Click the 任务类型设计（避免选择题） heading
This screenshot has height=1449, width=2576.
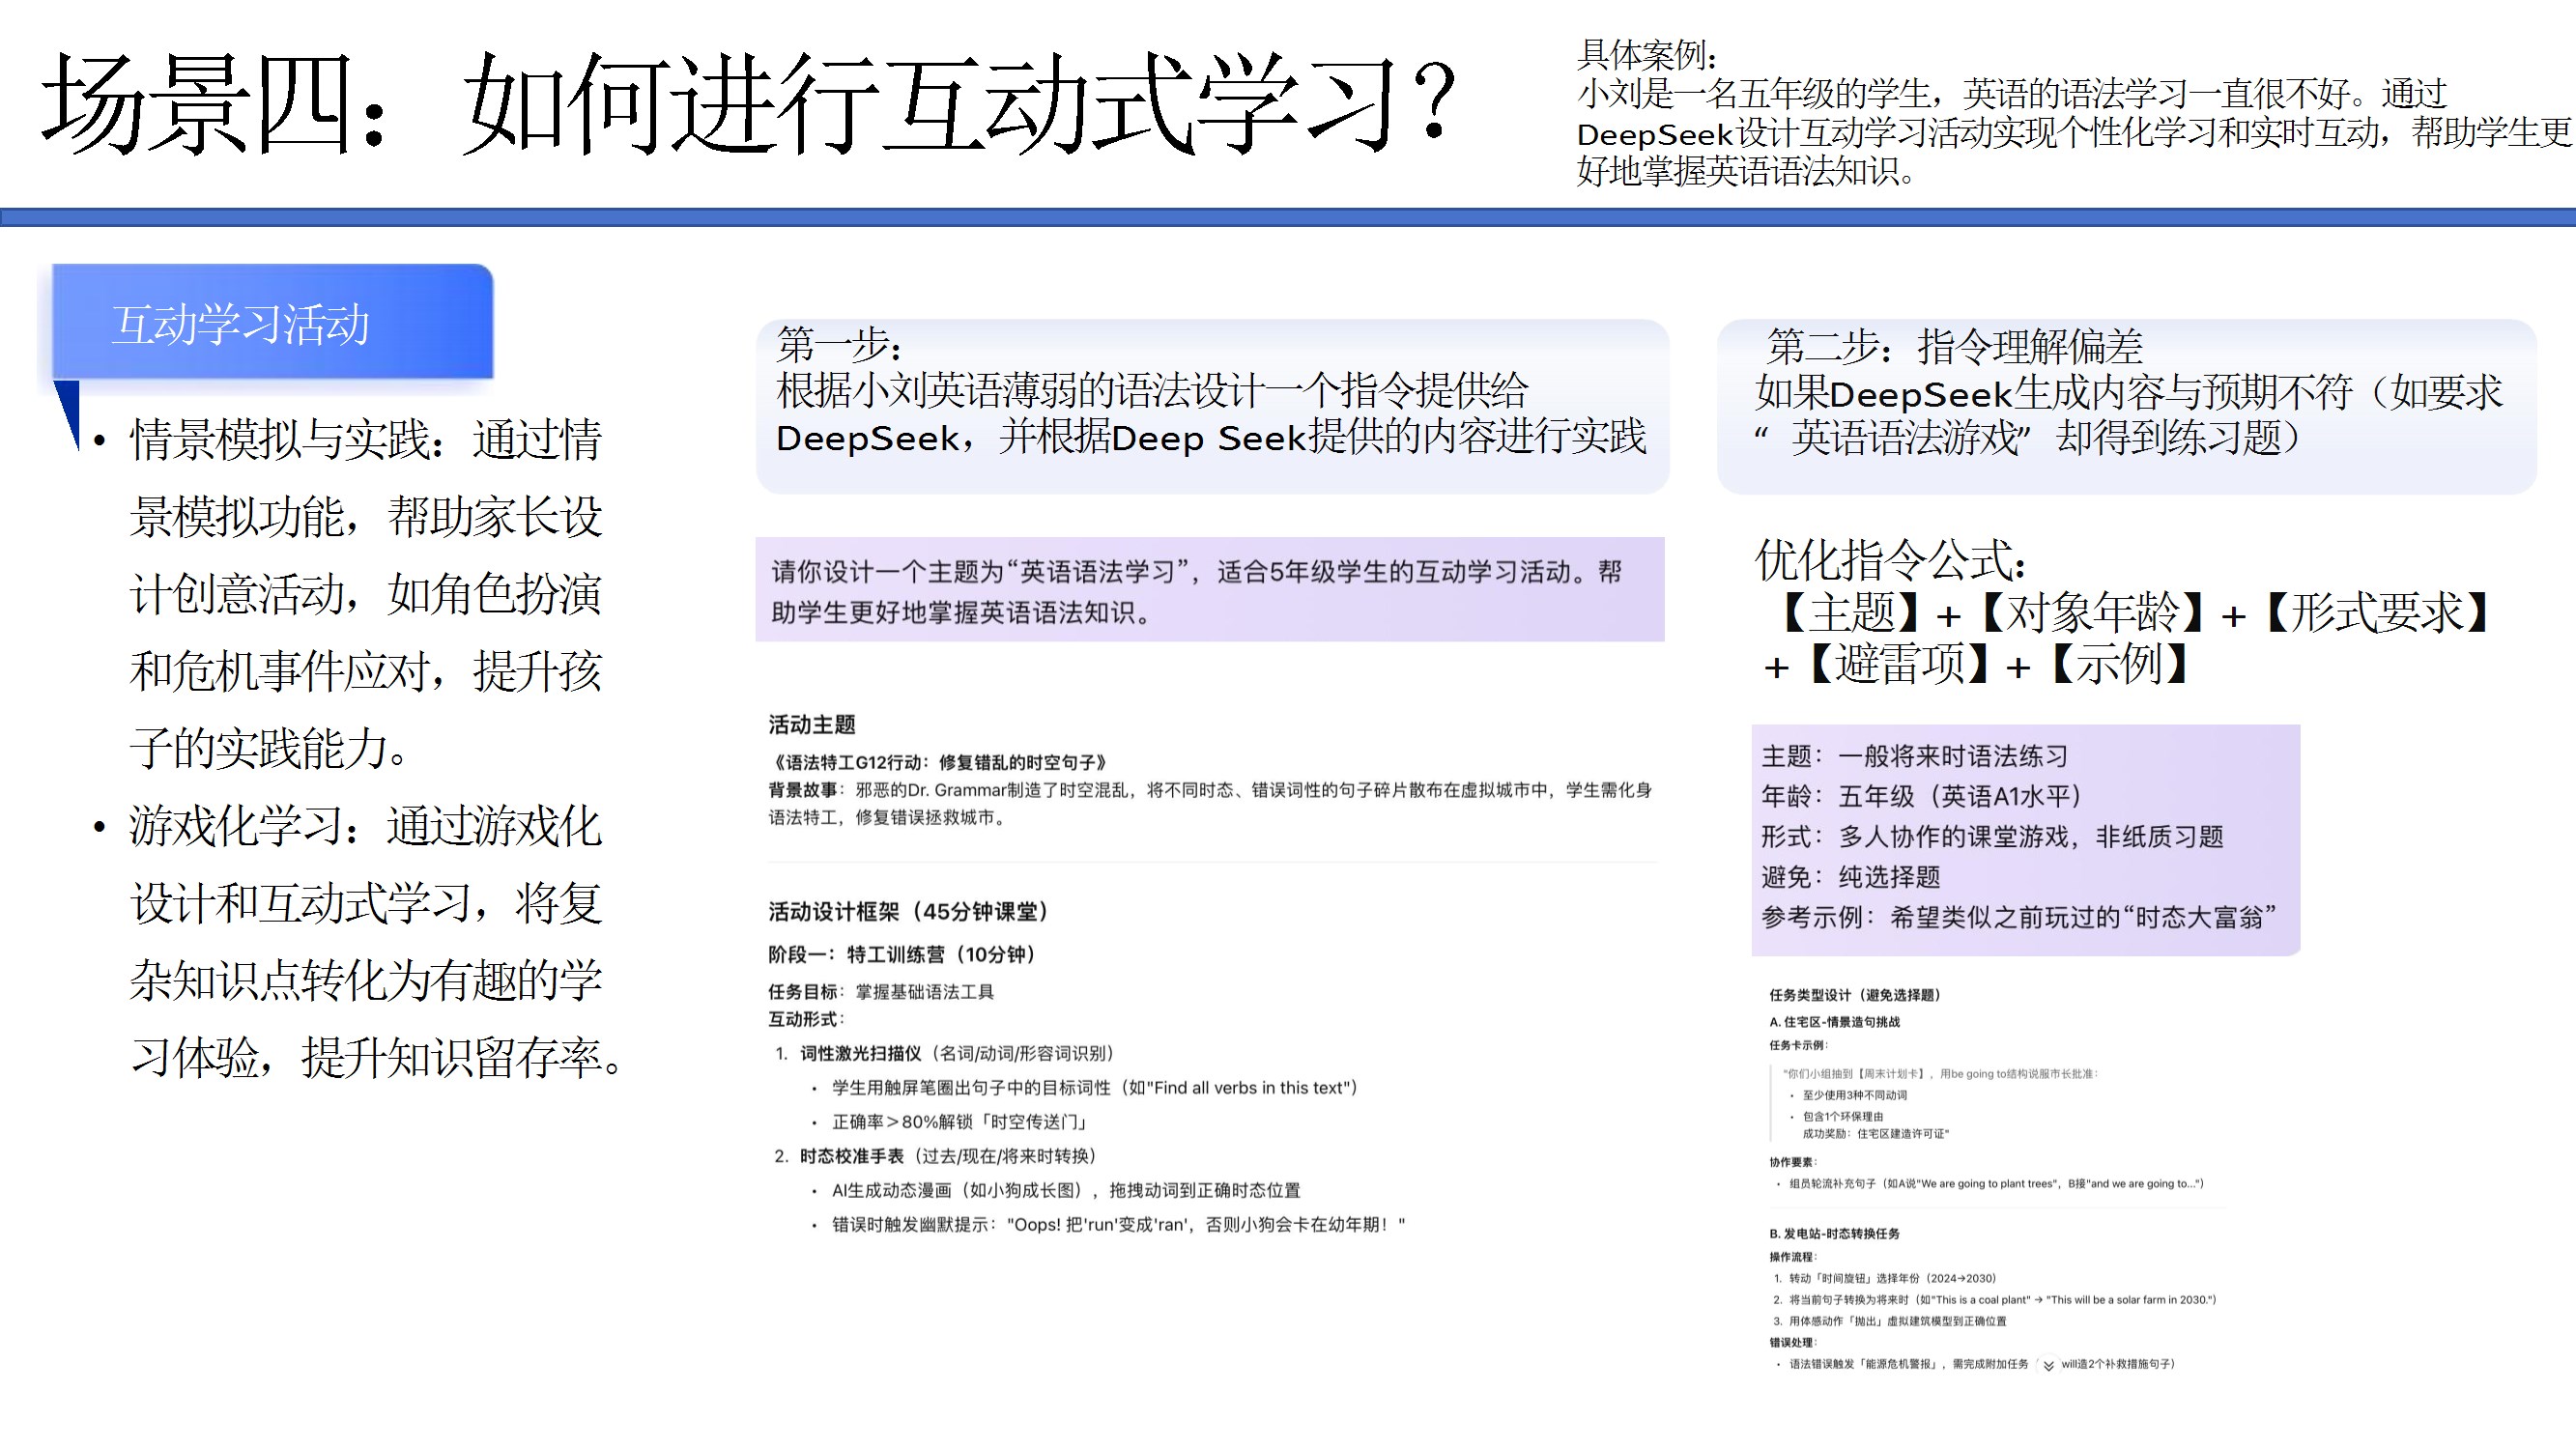[1854, 995]
